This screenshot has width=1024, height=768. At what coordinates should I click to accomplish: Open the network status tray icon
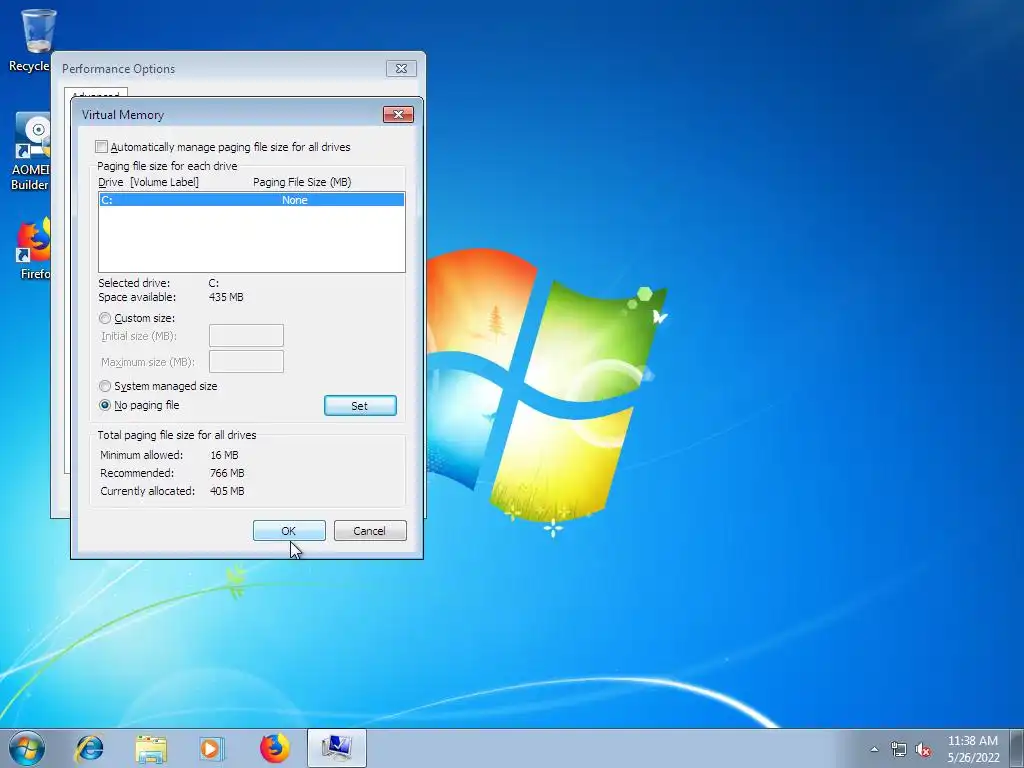pyautogui.click(x=899, y=749)
